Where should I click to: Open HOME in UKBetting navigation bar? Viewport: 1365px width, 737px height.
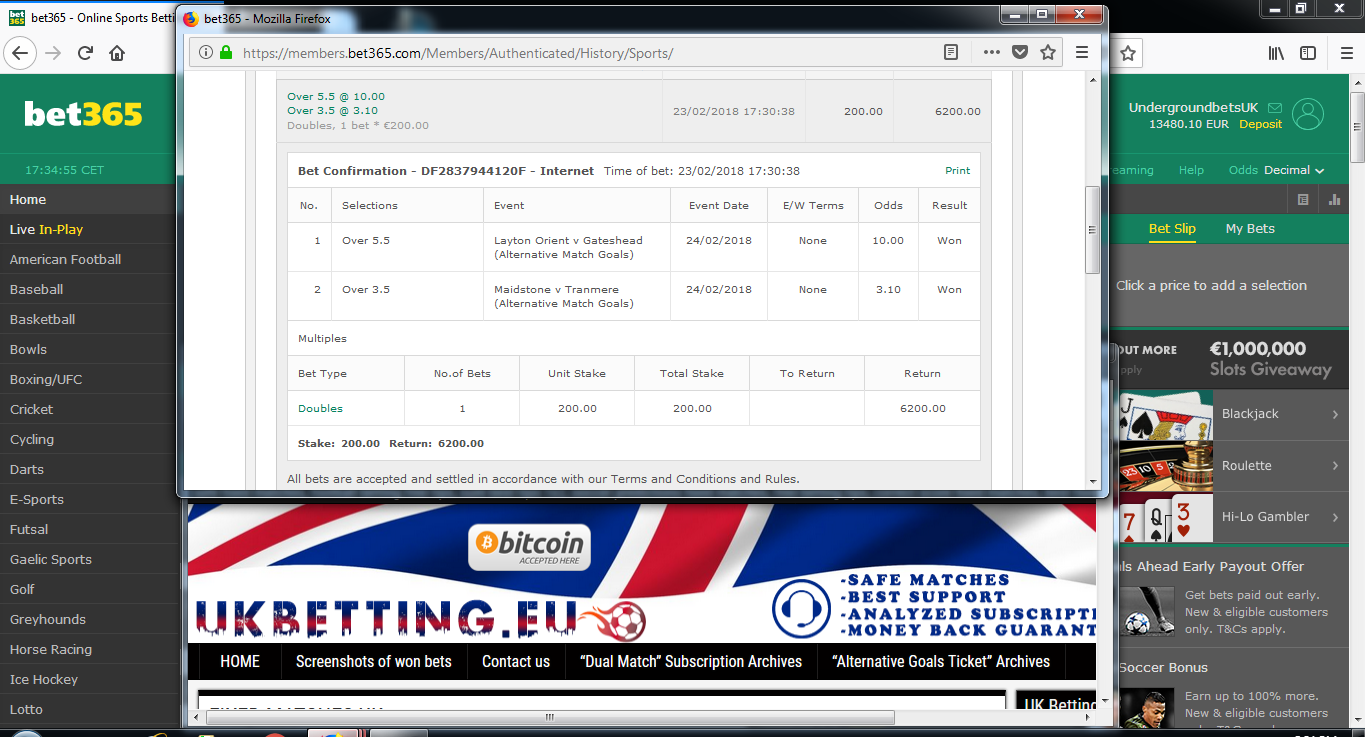tap(240, 661)
